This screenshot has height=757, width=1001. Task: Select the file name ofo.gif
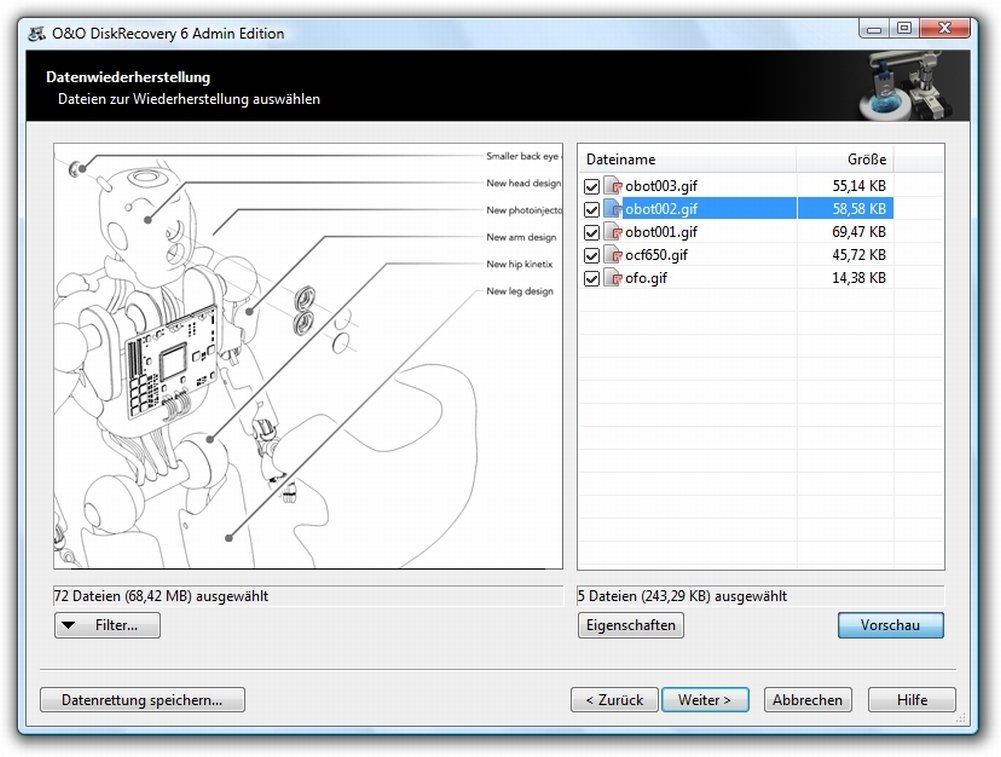pos(646,278)
